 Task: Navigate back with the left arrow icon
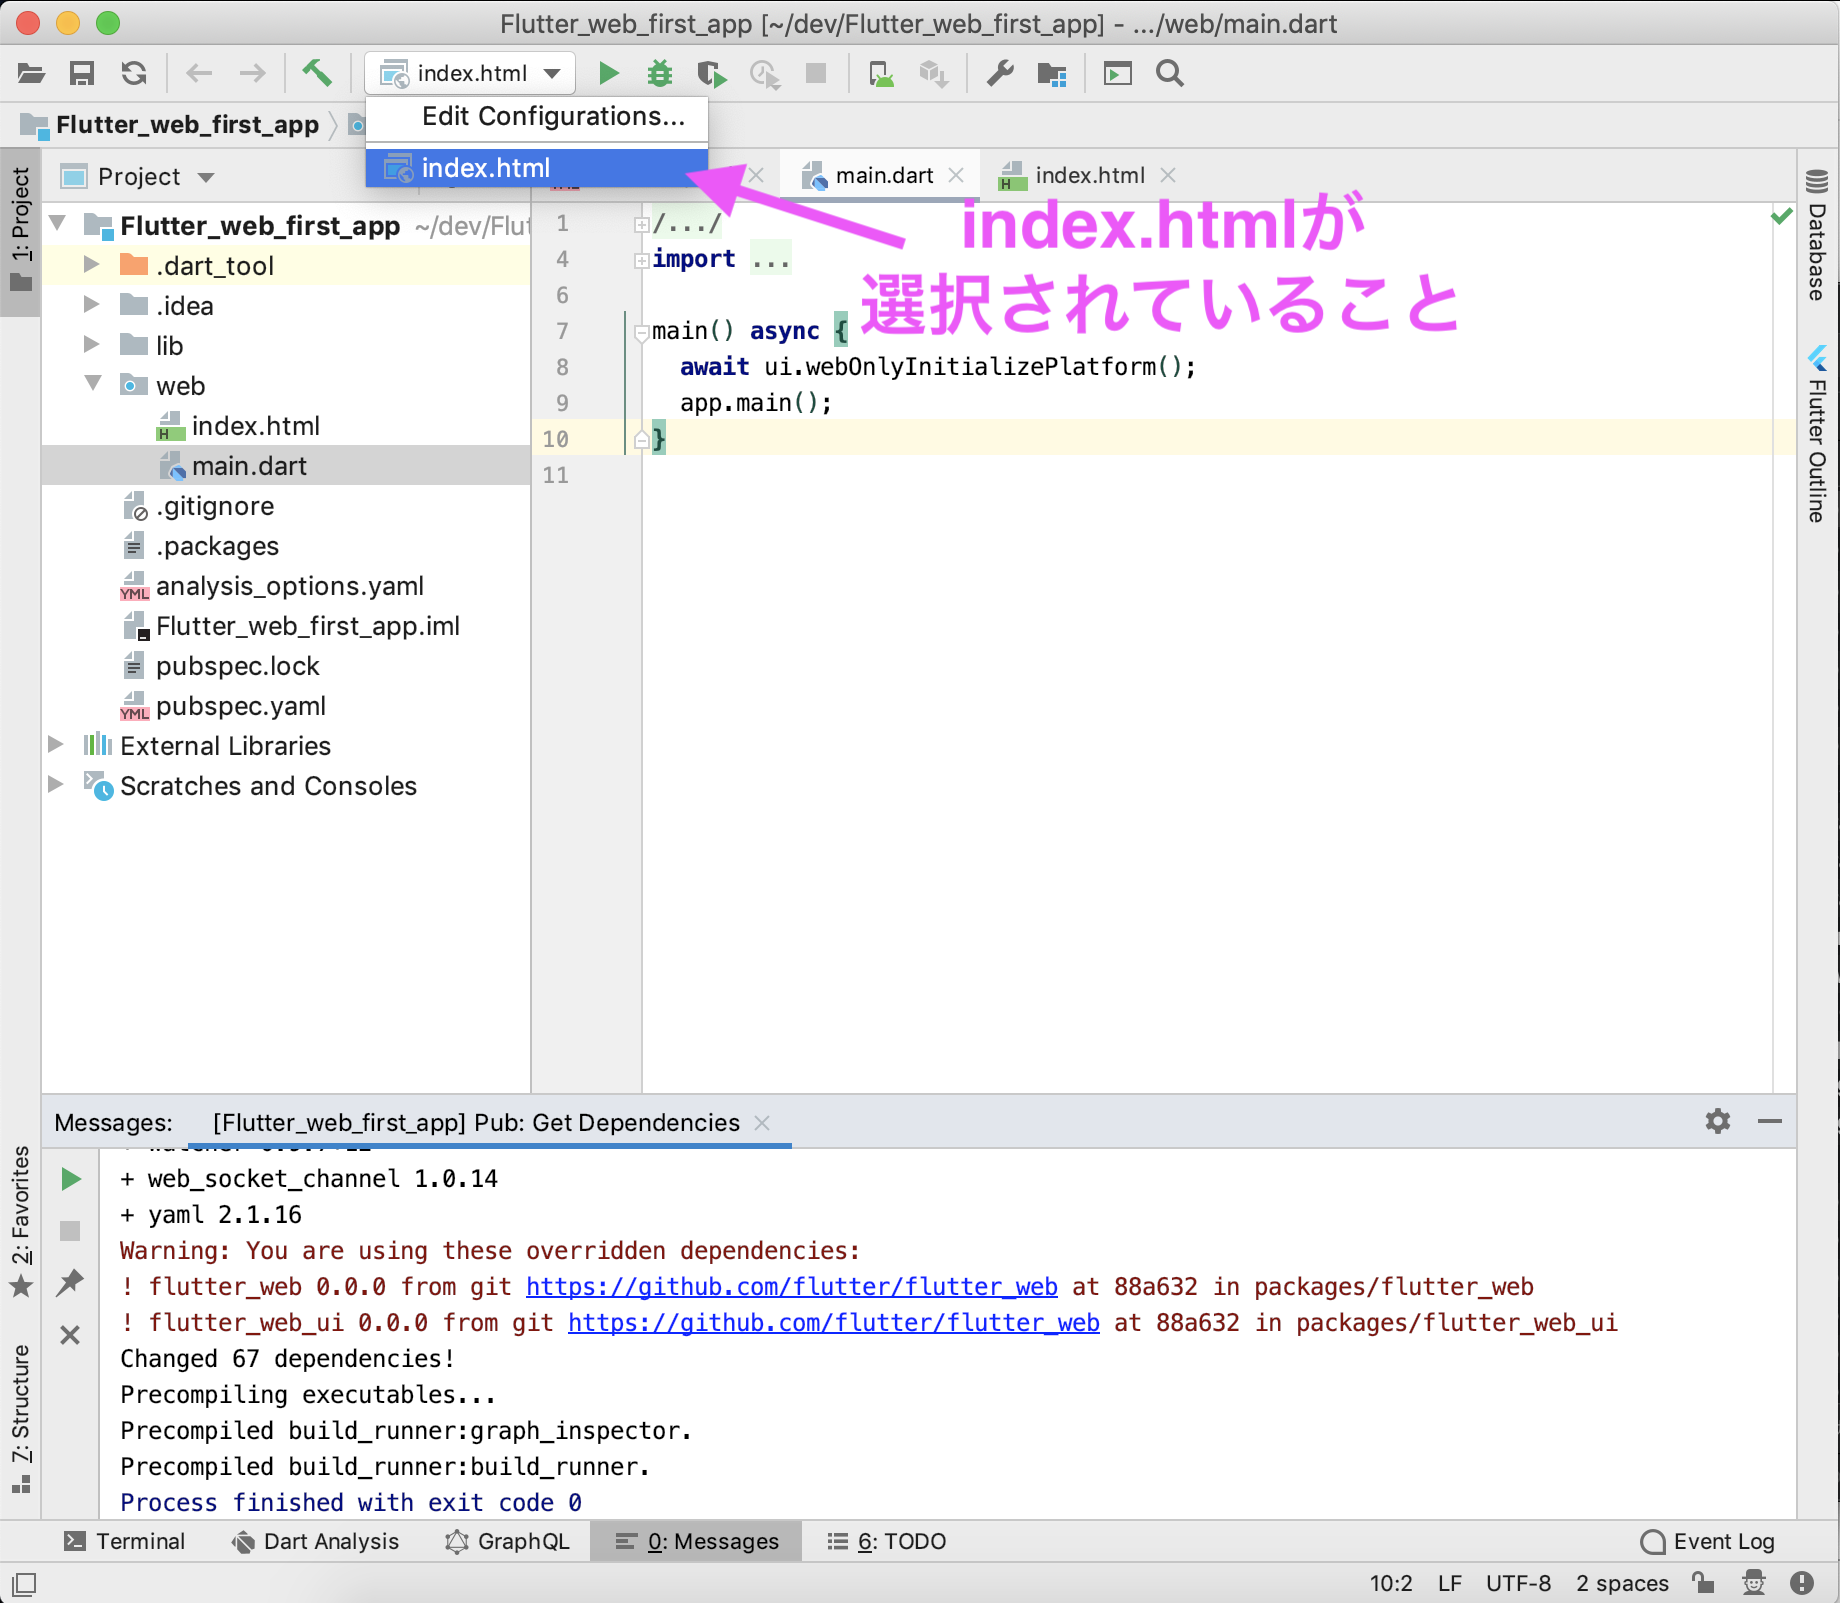point(200,73)
